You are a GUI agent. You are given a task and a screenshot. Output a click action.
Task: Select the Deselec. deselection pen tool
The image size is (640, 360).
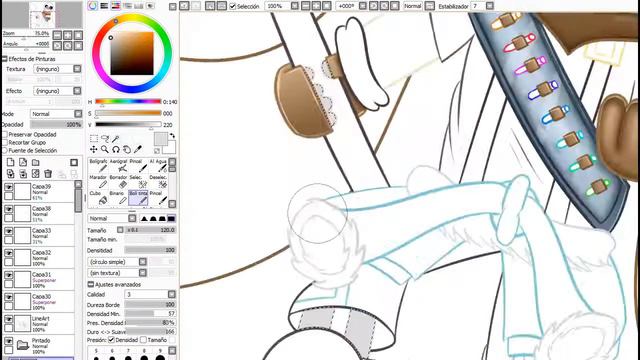click(158, 182)
